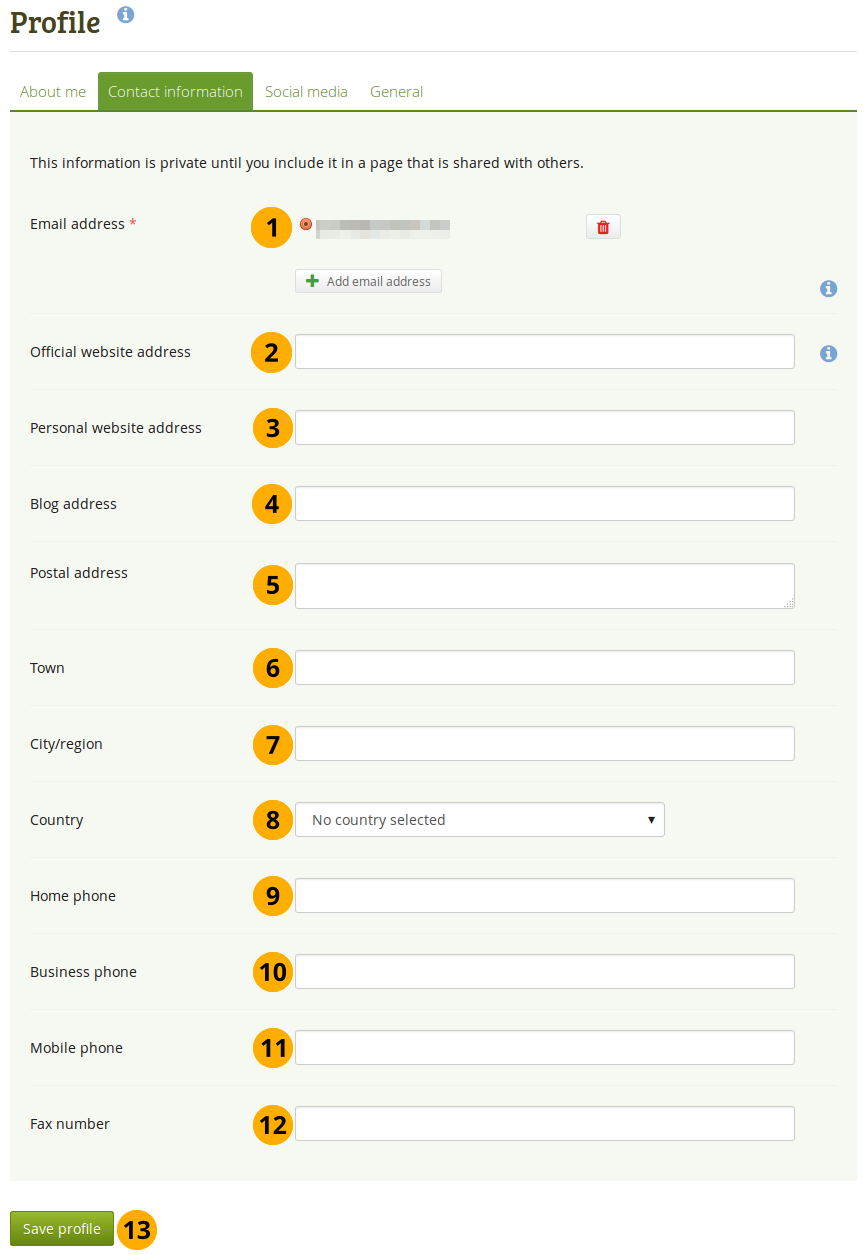Focus the Fax number field
The image size is (868, 1255).
(x=544, y=1124)
